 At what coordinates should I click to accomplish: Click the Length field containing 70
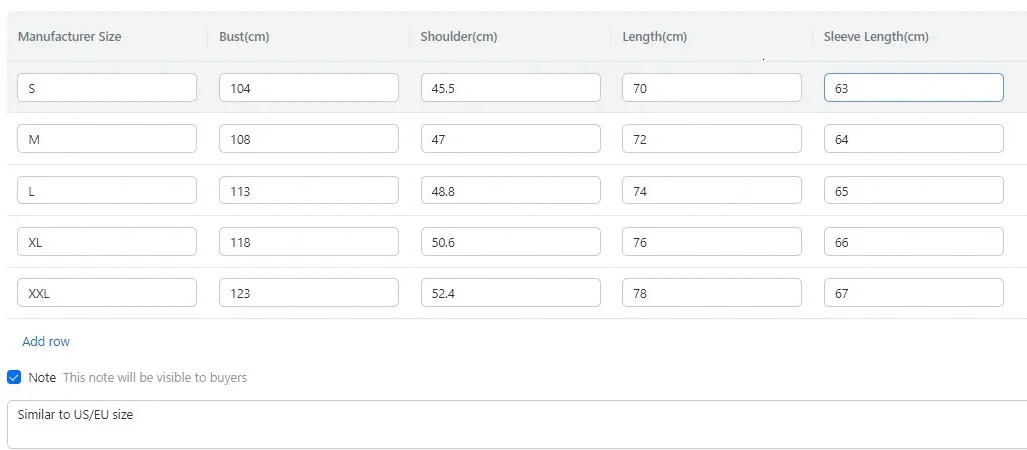711,88
